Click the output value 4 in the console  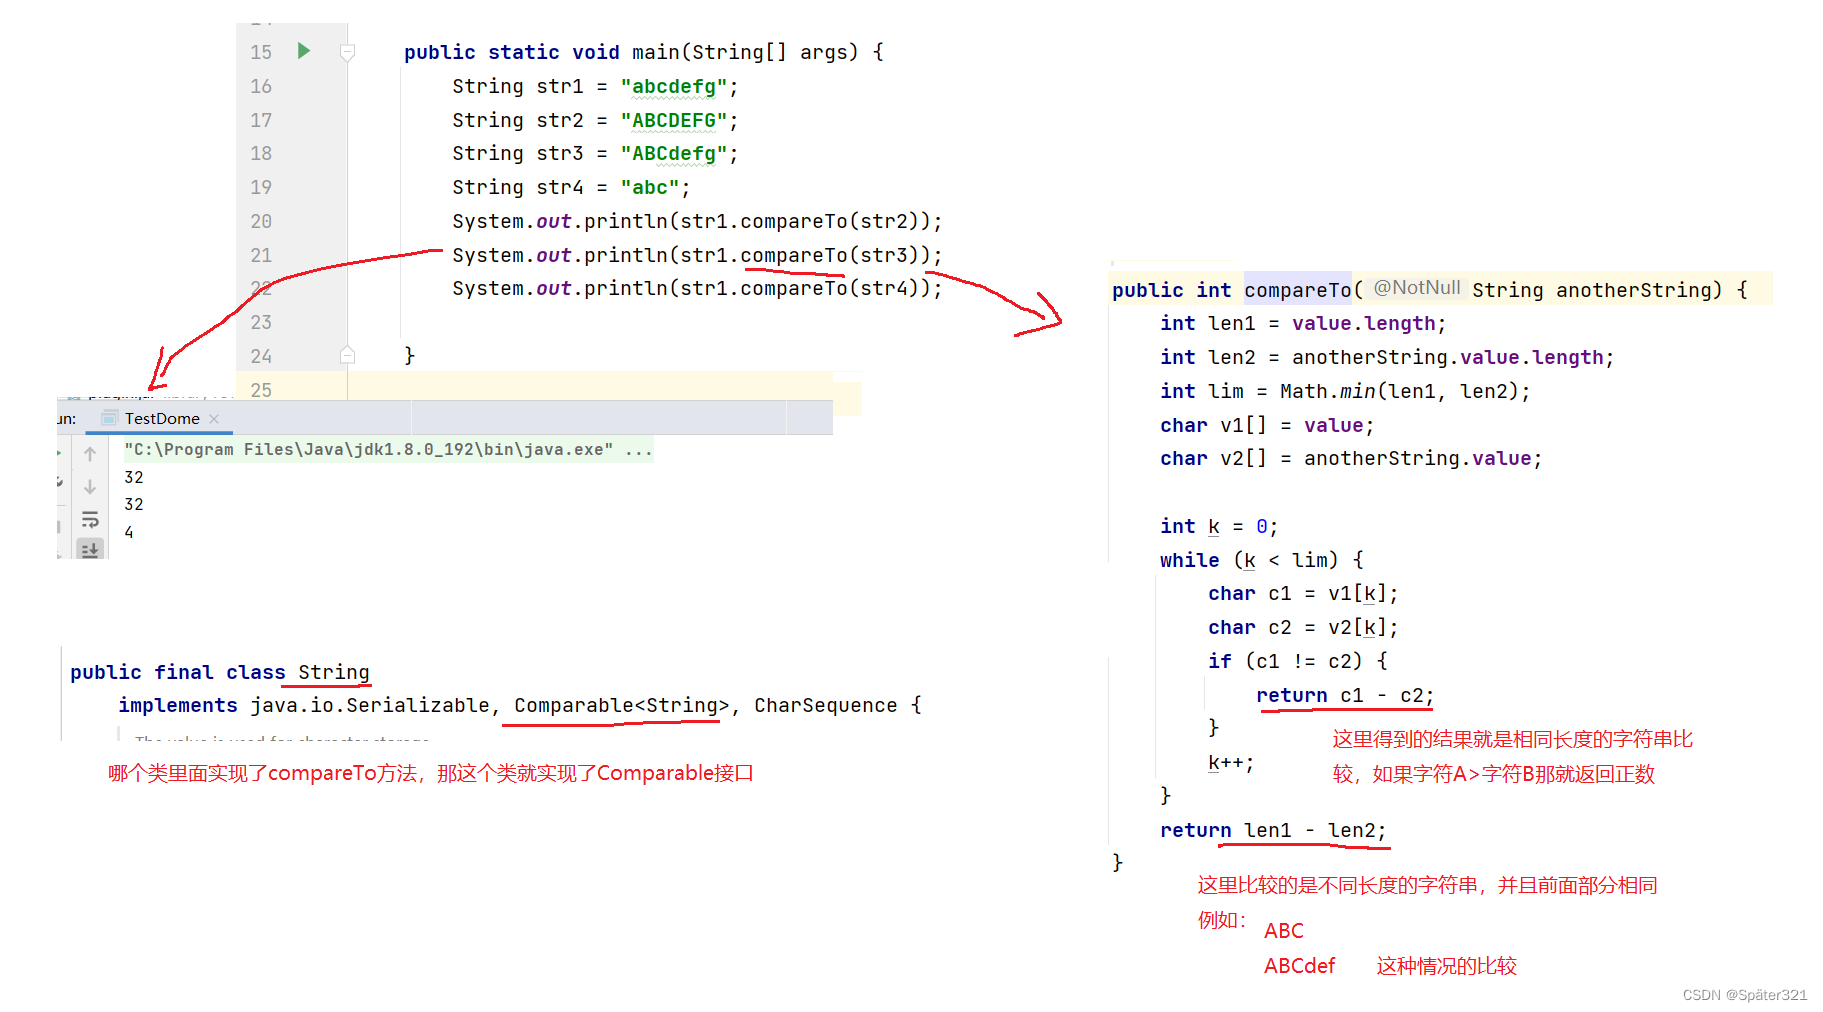click(129, 532)
